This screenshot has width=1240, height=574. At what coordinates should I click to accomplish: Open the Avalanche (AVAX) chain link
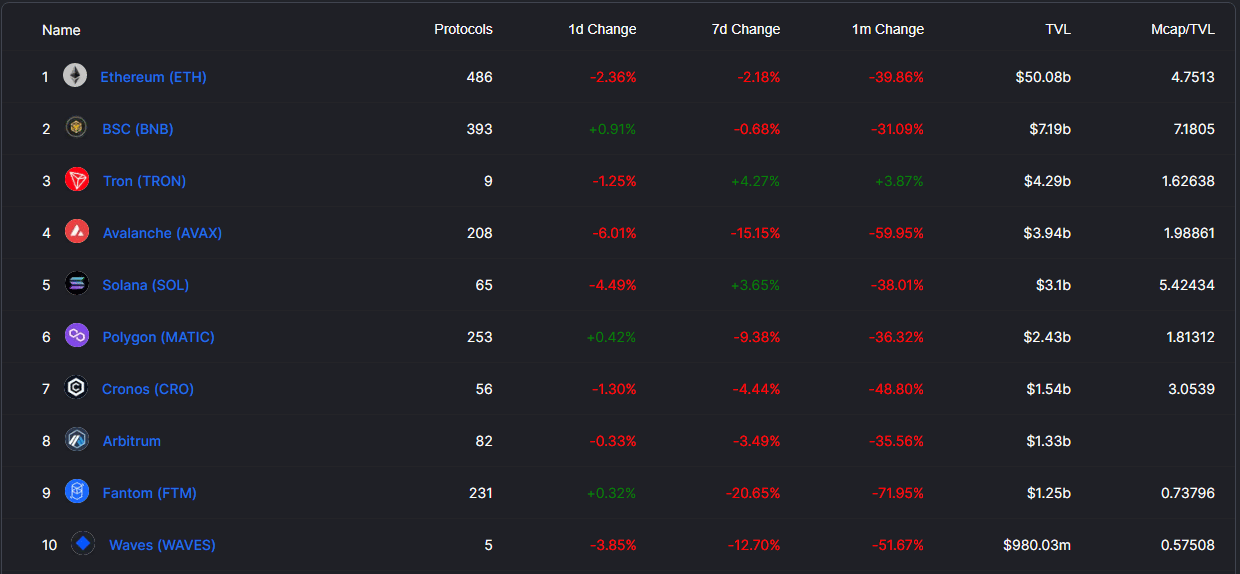(x=162, y=233)
